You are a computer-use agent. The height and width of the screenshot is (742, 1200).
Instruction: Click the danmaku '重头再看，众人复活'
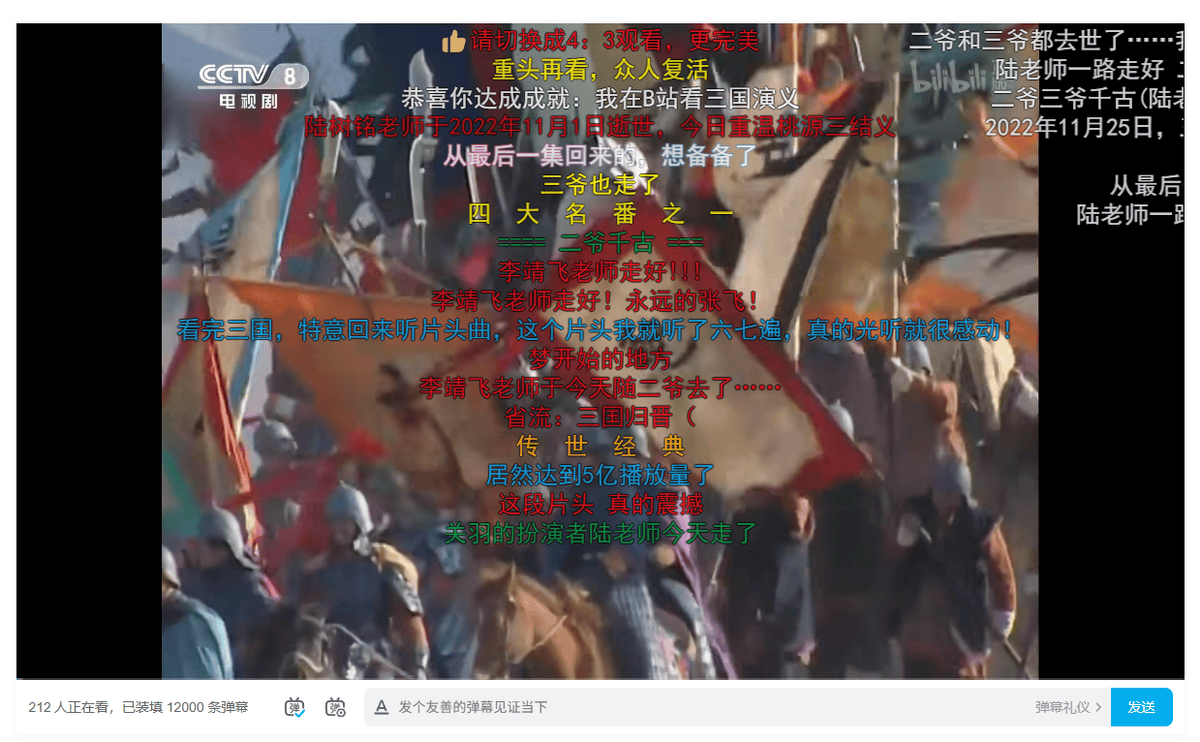click(x=600, y=70)
